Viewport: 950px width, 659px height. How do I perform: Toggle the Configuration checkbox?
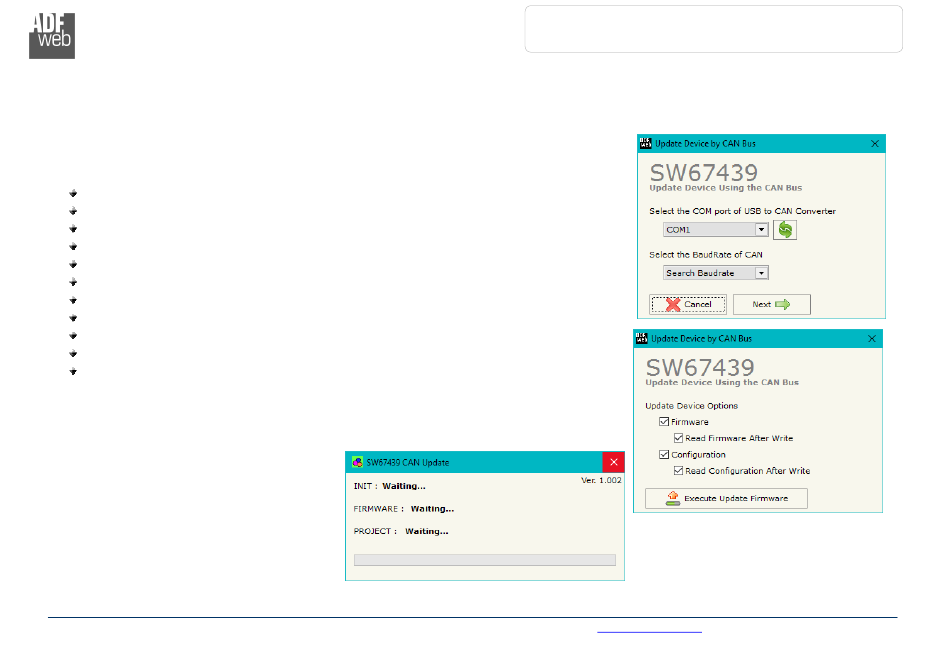coord(664,454)
